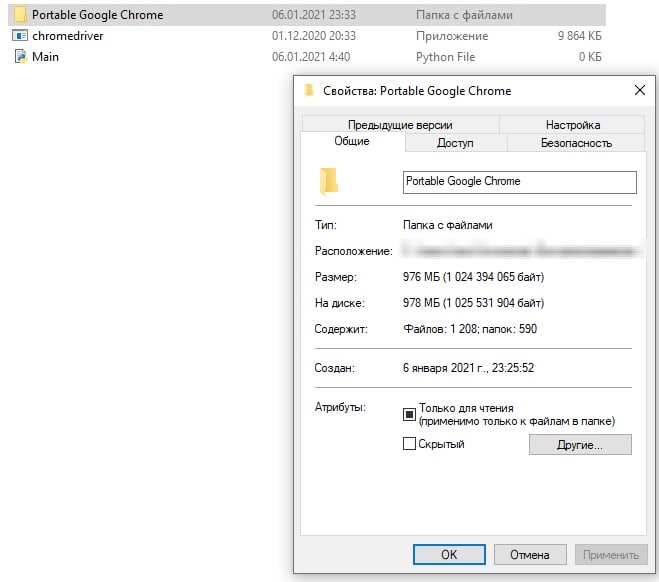Go to the "Доступ" tab
Screen dimensions: 659x582
[455, 143]
